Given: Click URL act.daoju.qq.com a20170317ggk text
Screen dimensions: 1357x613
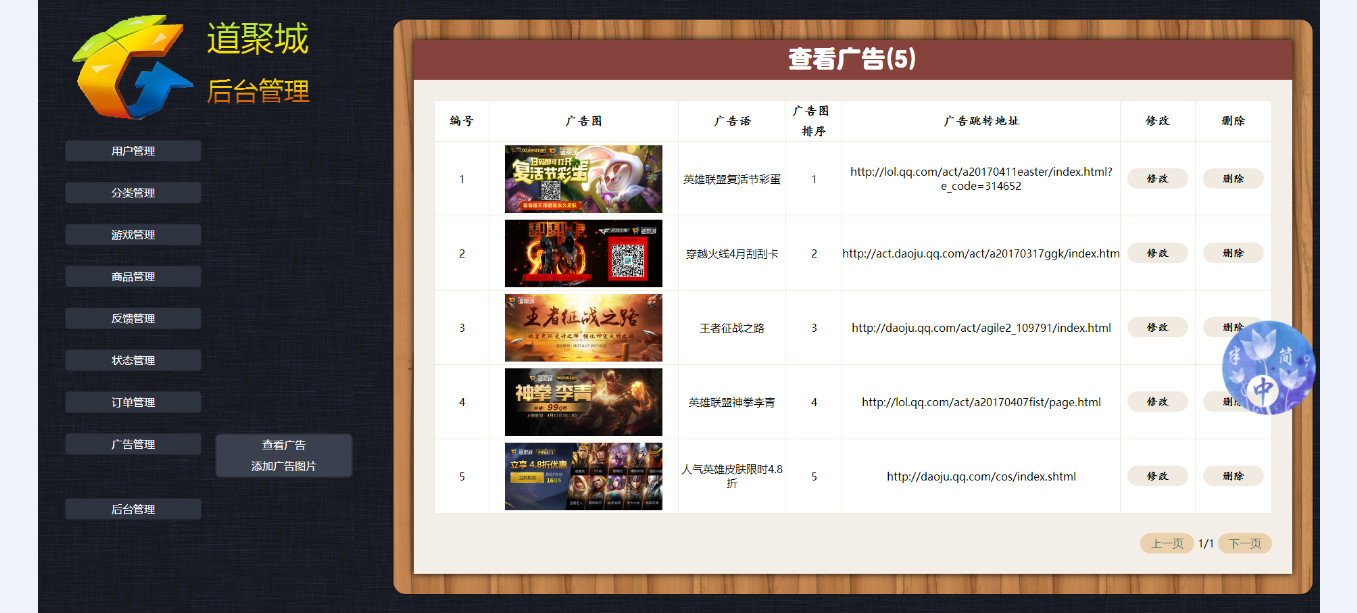Looking at the screenshot, I should [981, 254].
